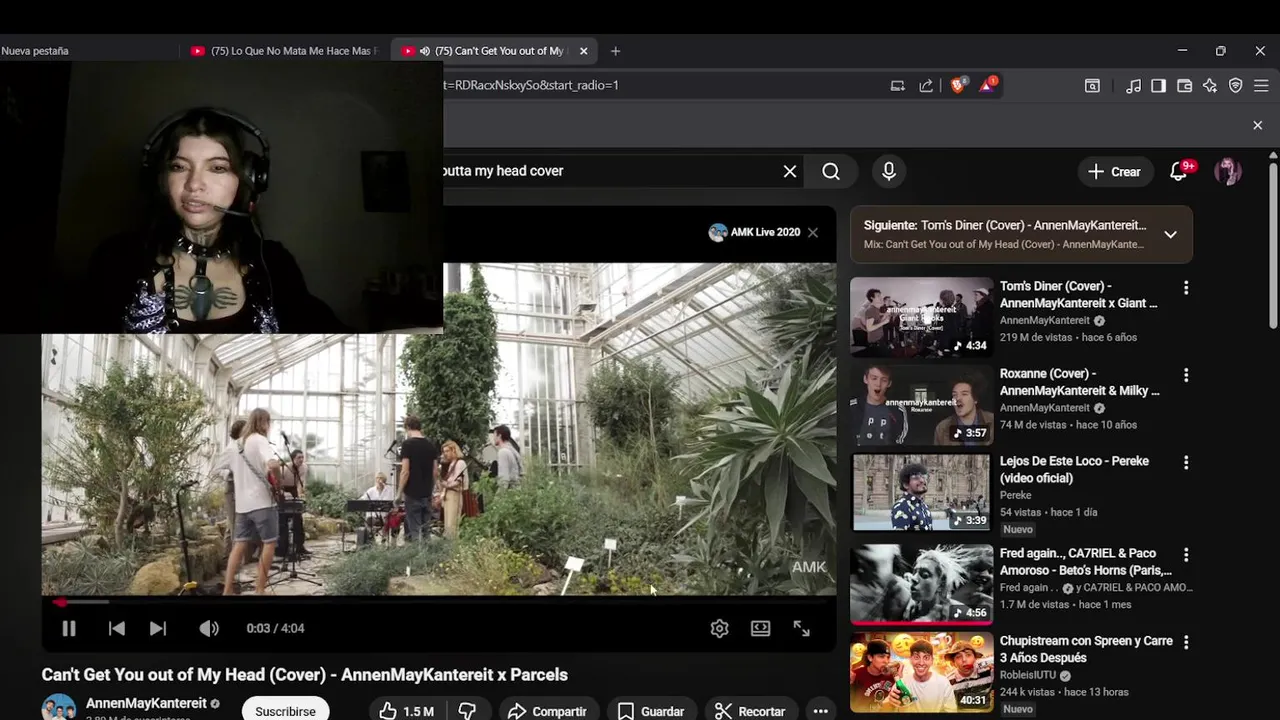The image size is (1280, 720).
Task: Open AMK Live 2020 info card
Action: [755, 232]
